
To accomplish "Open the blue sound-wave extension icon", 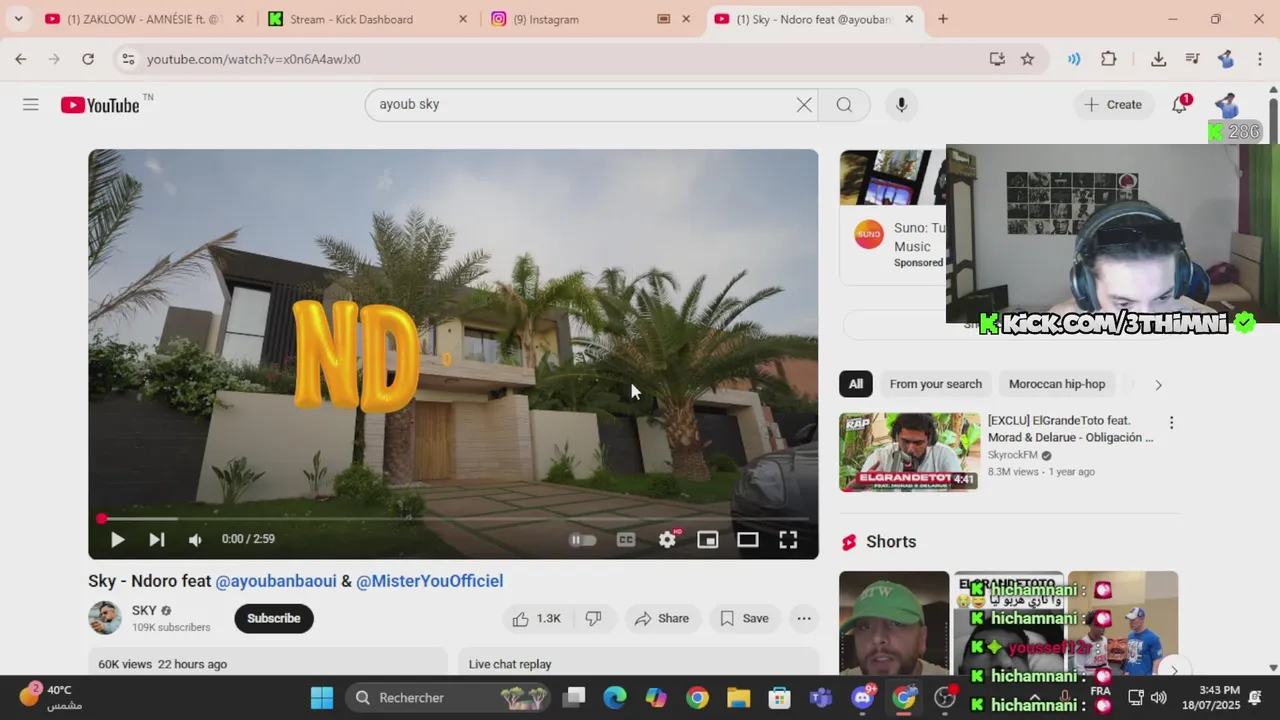I will [1074, 59].
